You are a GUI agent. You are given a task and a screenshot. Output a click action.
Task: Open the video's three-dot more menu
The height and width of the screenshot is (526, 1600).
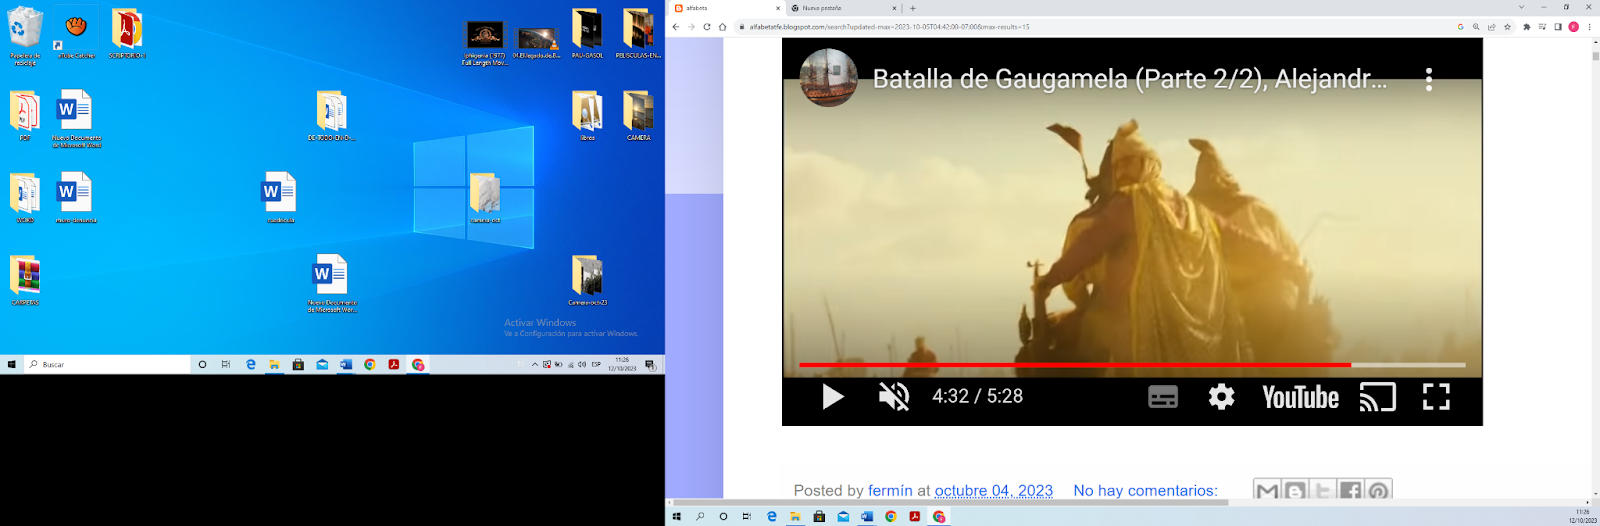click(1429, 79)
